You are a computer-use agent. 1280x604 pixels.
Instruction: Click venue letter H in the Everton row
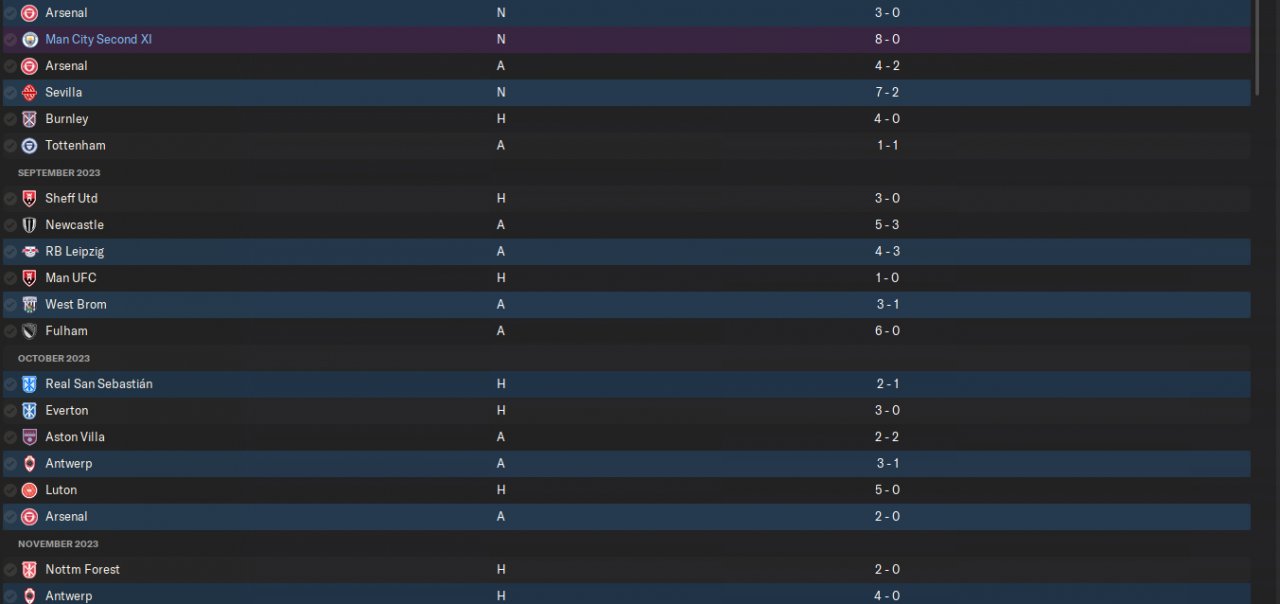pos(501,411)
